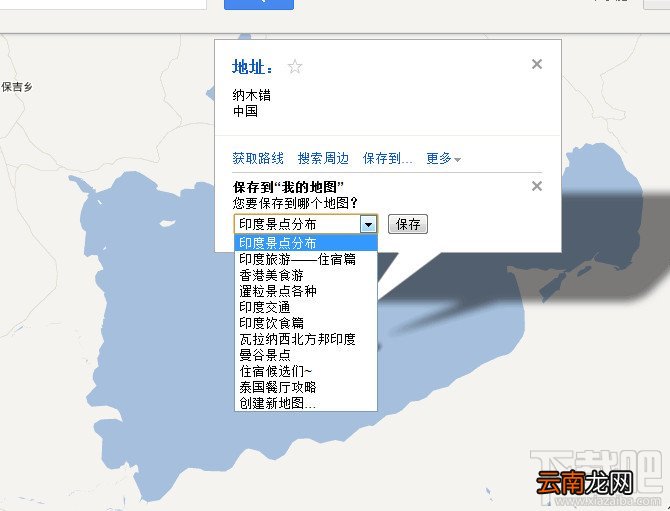Close the 保存到"我的地图" panel
This screenshot has width=670, height=511.
[537, 186]
